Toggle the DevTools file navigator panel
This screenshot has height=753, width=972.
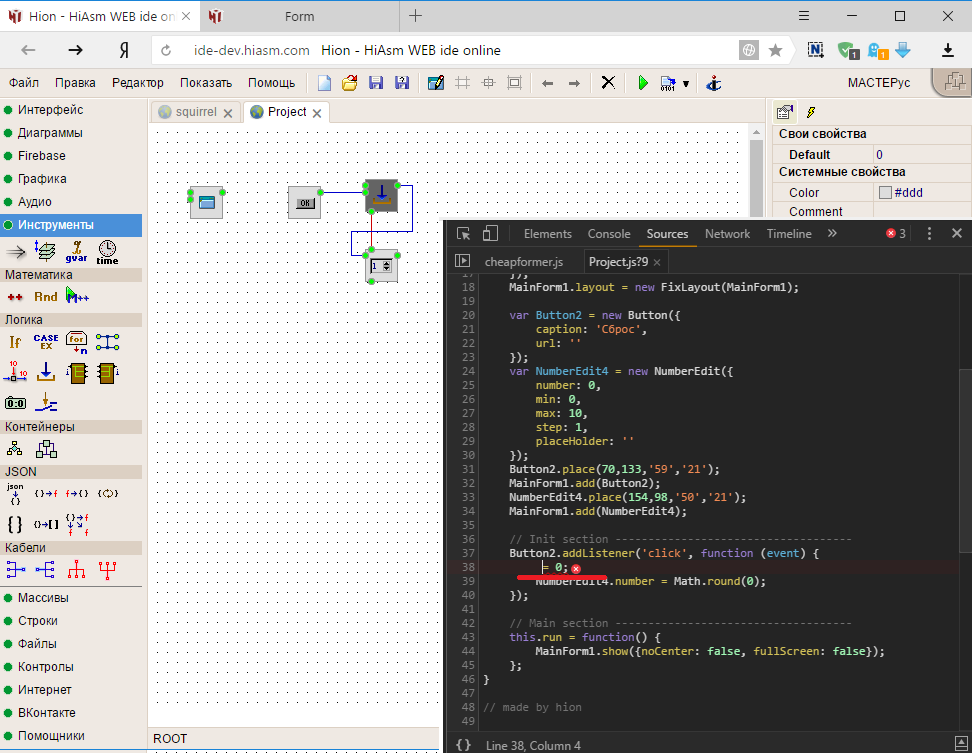click(x=462, y=262)
